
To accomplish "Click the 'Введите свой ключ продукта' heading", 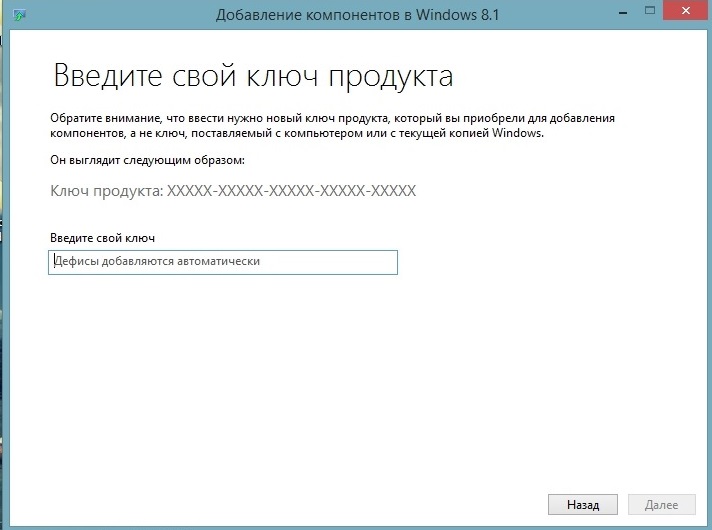I will 252,76.
